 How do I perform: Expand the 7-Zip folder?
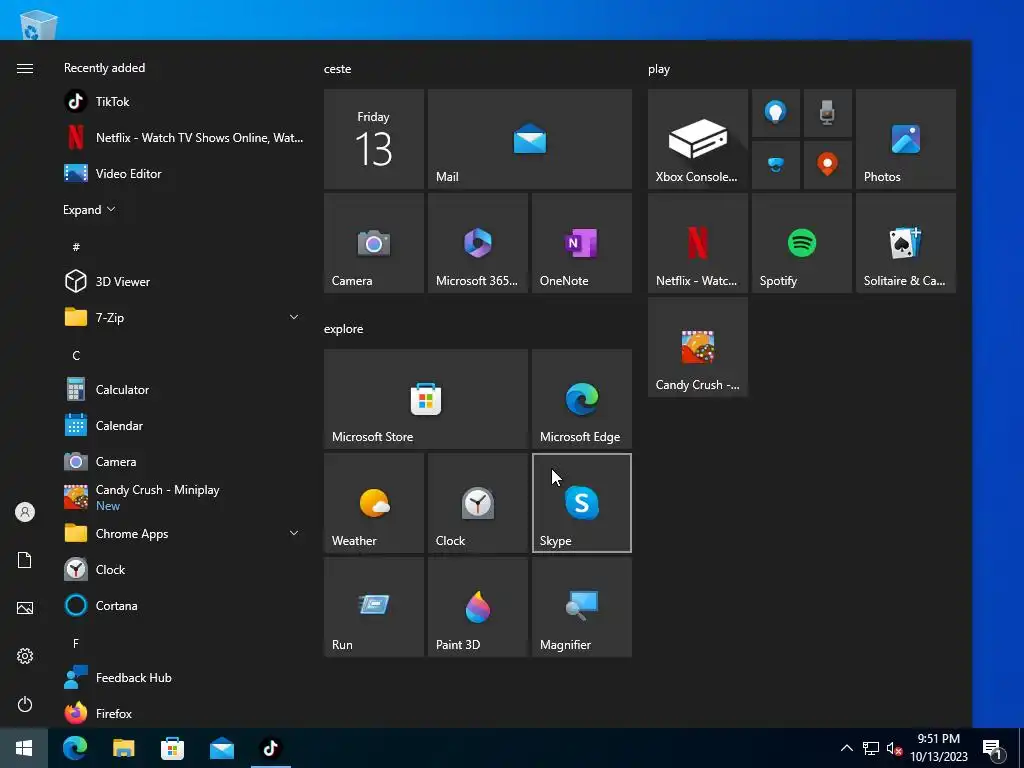[183, 317]
